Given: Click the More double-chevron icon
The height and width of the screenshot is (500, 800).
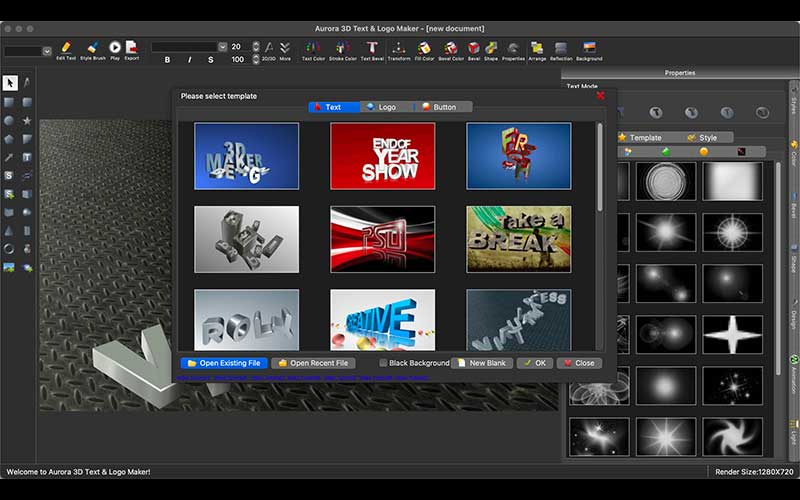Looking at the screenshot, I should [285, 51].
